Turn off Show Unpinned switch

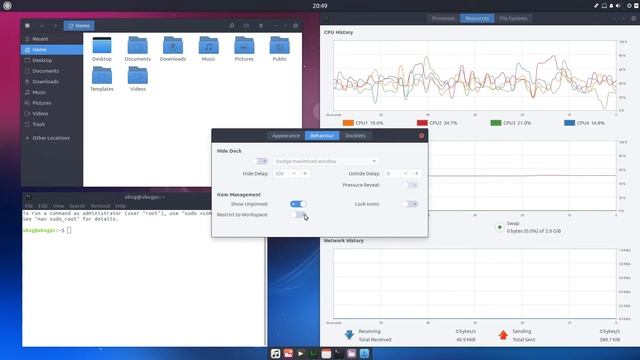coord(298,204)
